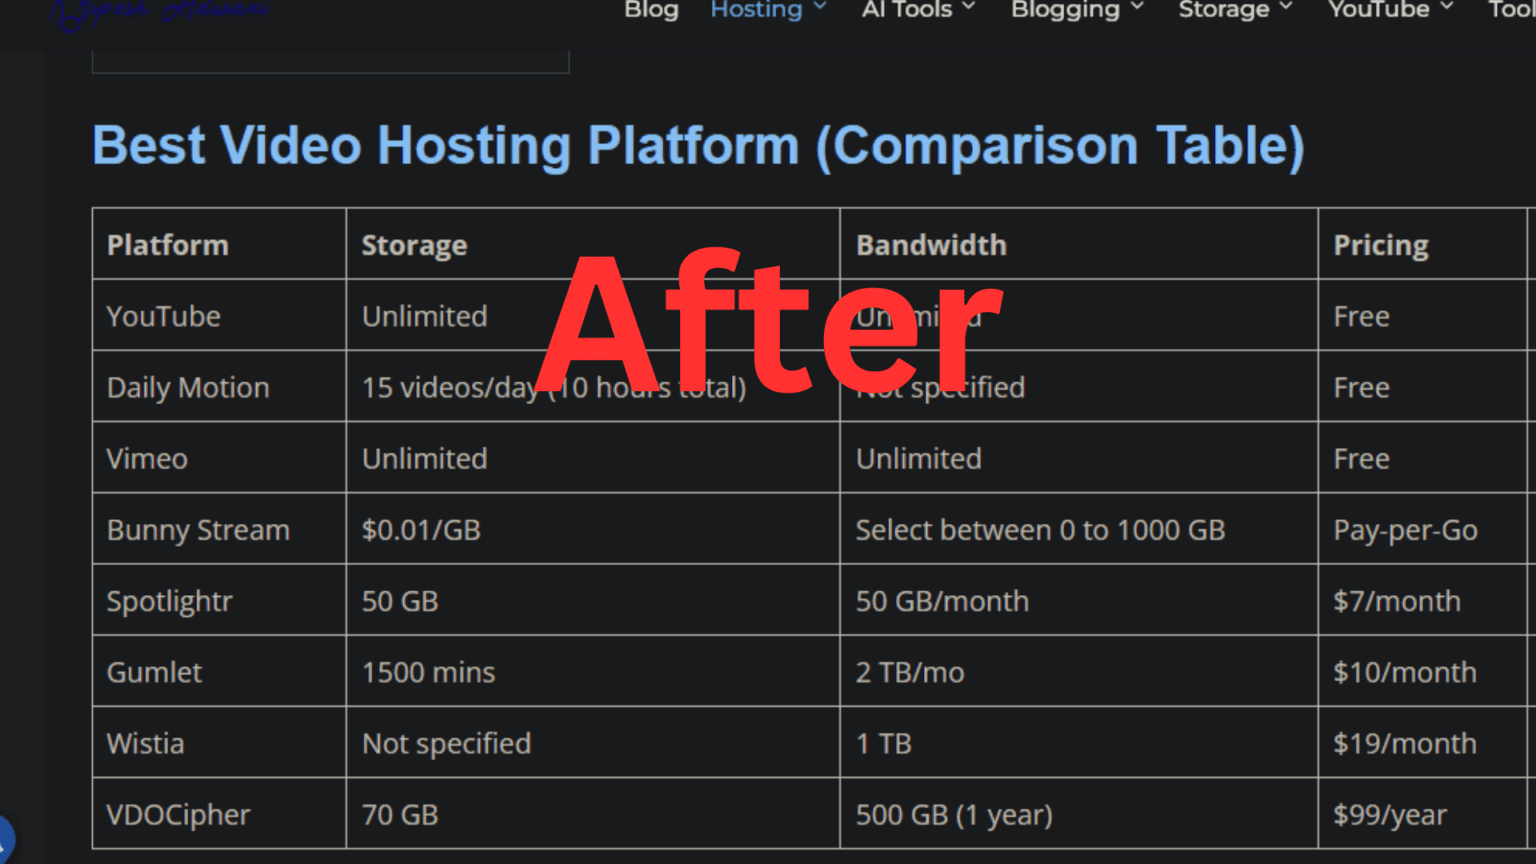Viewport: 1536px width, 864px height.
Task: Expand the Hosting dropdown chevron
Action: 820,7
